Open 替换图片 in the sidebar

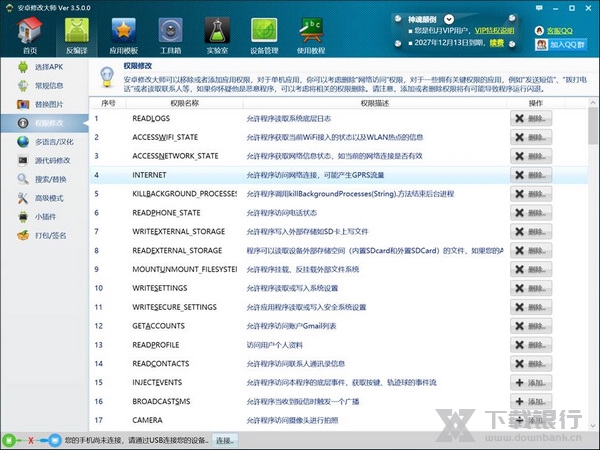click(44, 104)
